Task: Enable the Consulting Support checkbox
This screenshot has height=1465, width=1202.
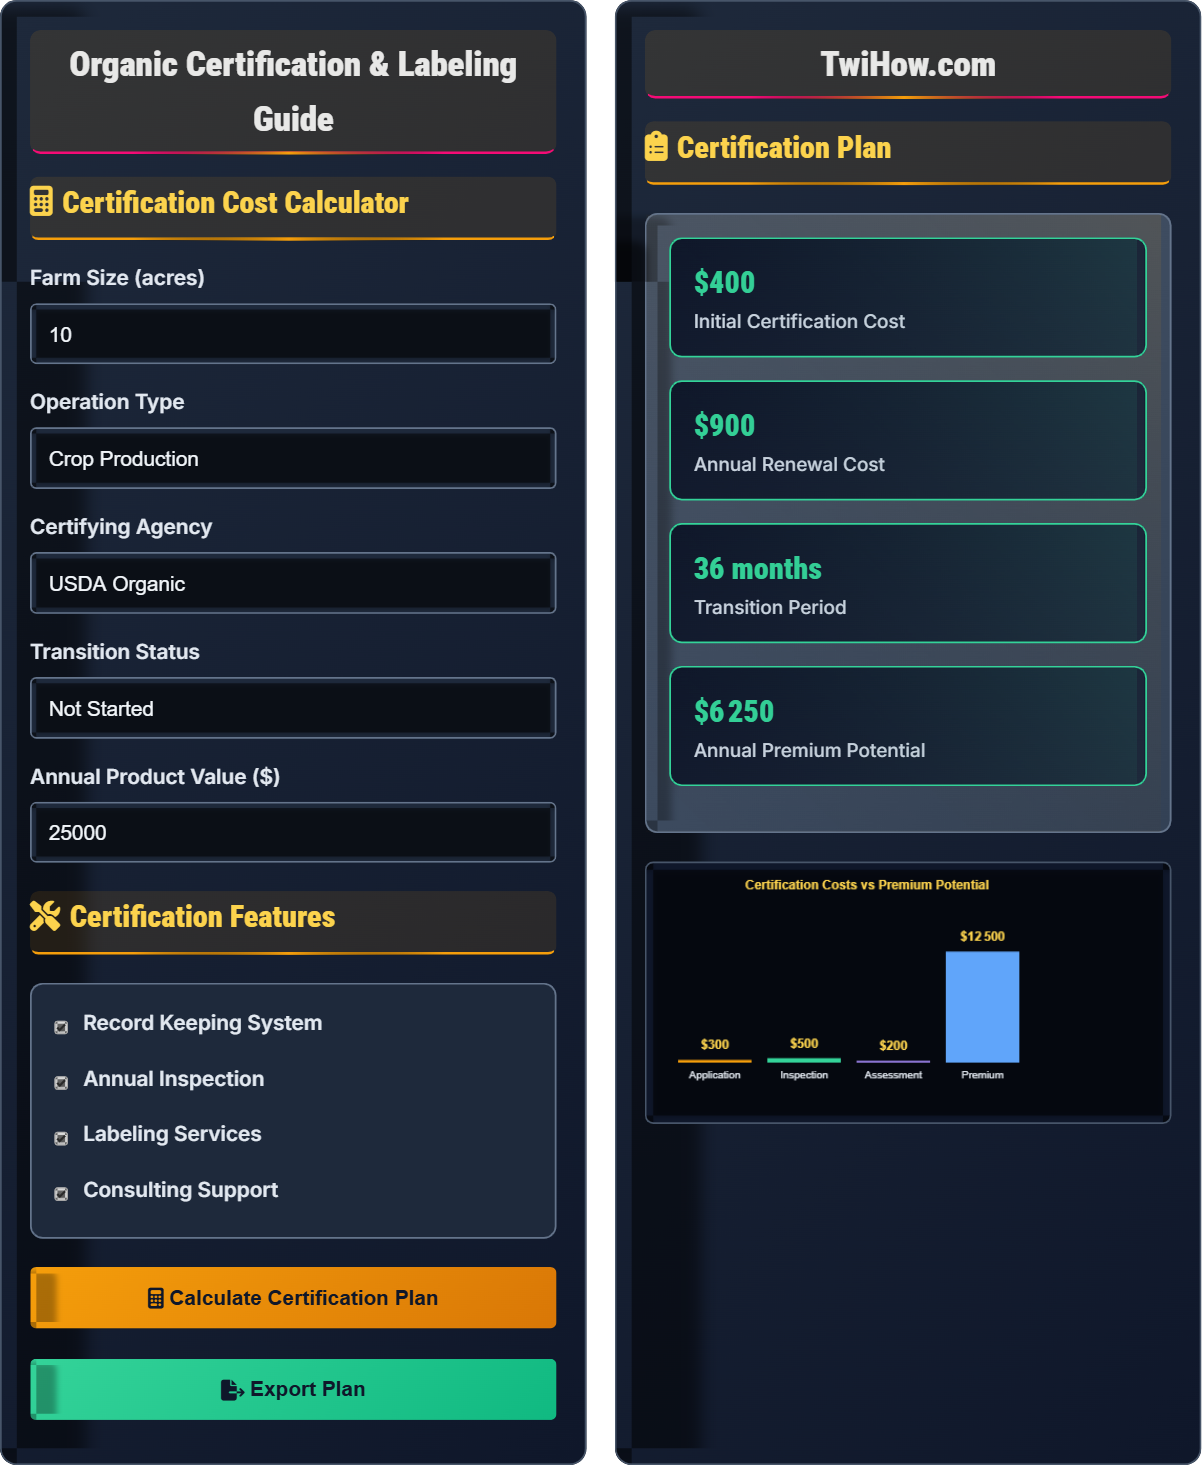Action: [61, 1193]
